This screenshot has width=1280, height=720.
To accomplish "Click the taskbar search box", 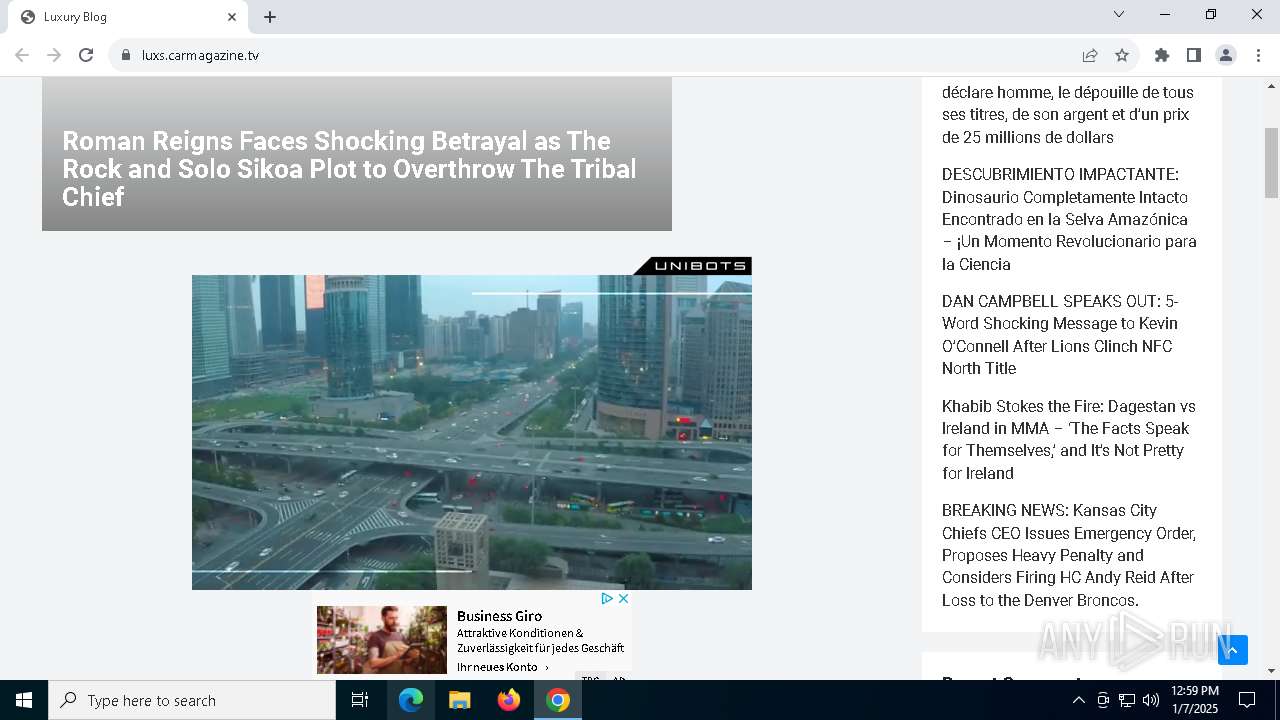I will [x=192, y=700].
